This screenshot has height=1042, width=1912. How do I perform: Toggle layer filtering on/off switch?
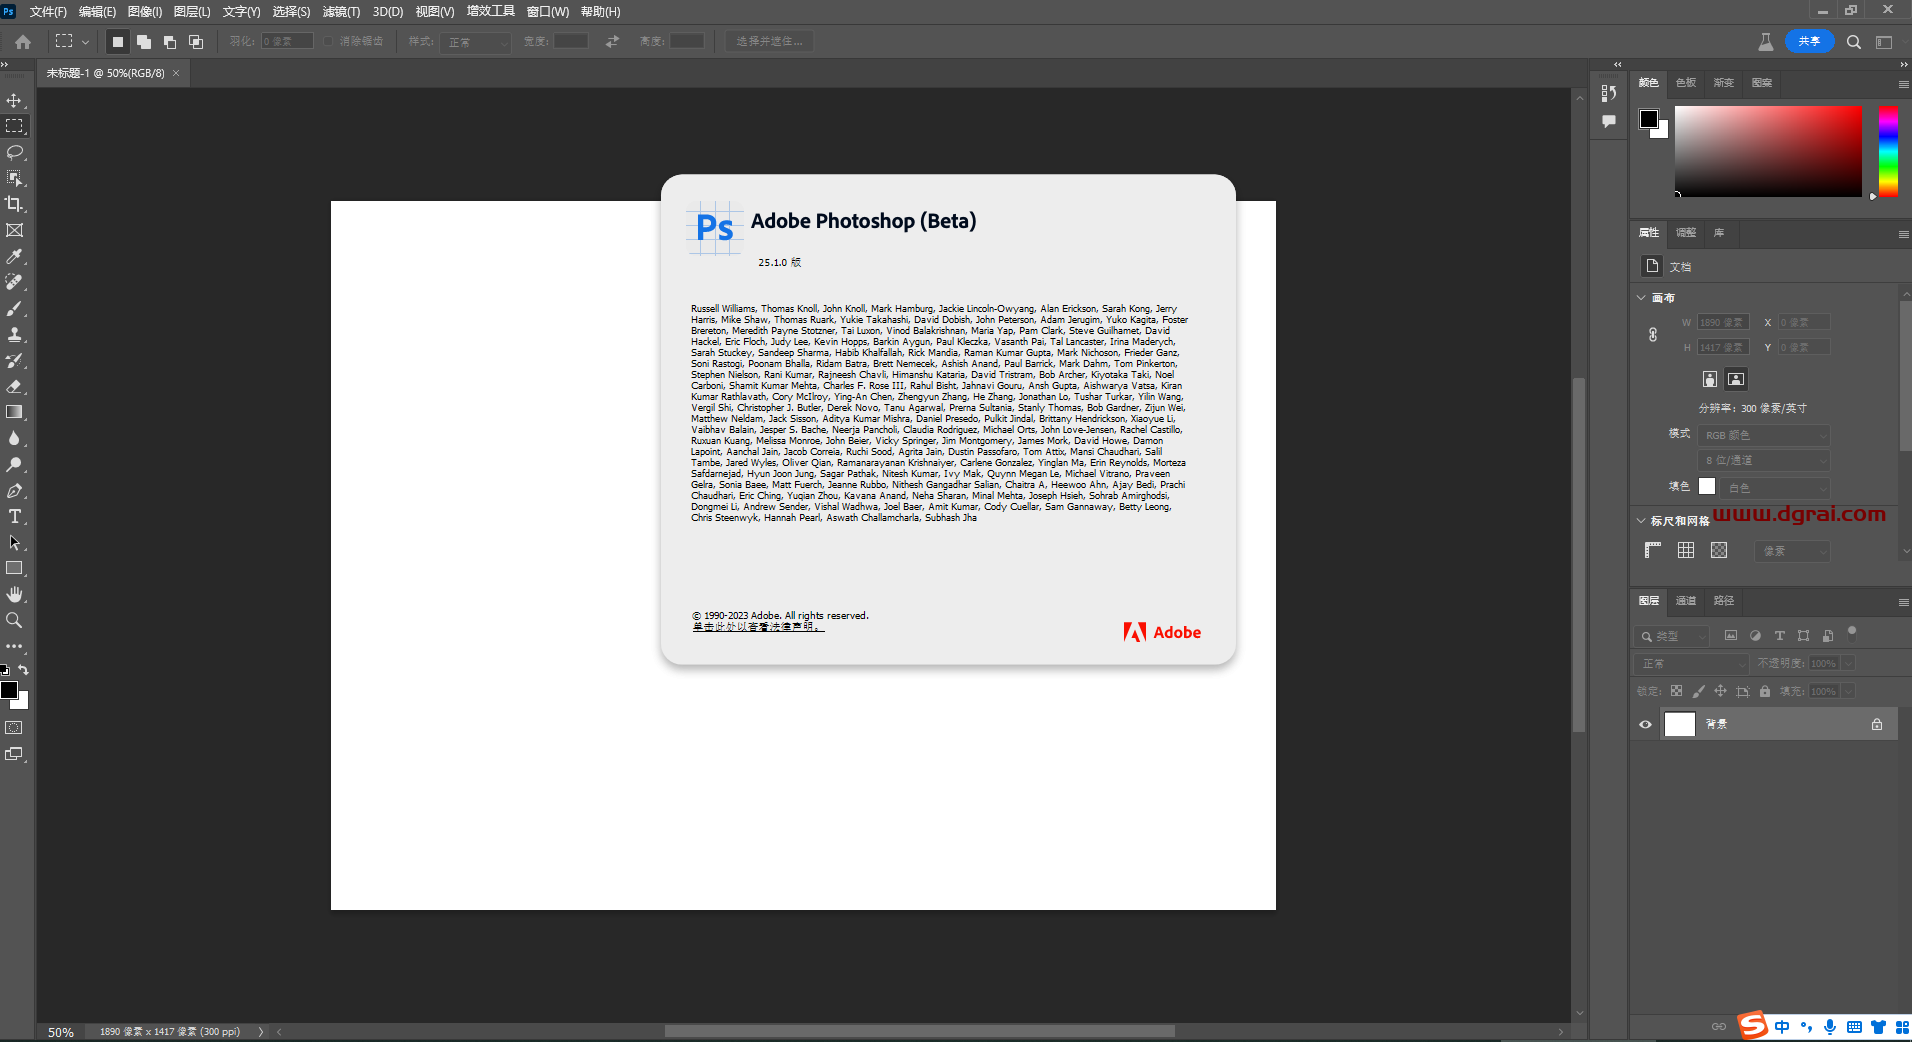[1851, 631]
